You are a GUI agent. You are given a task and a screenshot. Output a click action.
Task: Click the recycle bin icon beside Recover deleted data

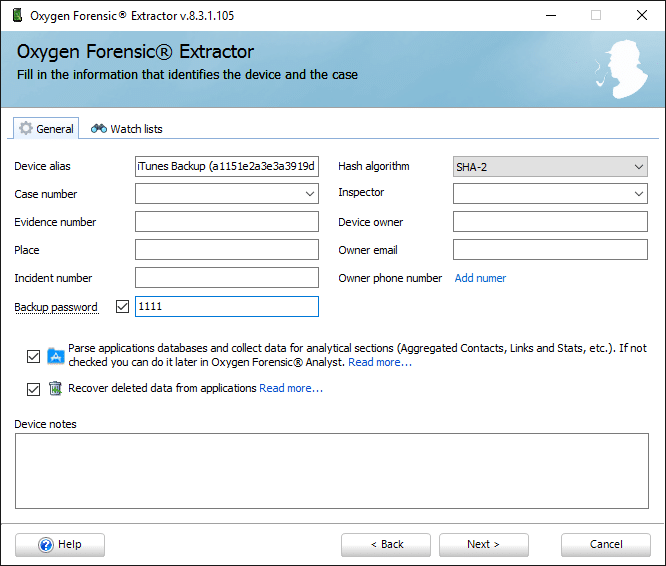tap(55, 388)
